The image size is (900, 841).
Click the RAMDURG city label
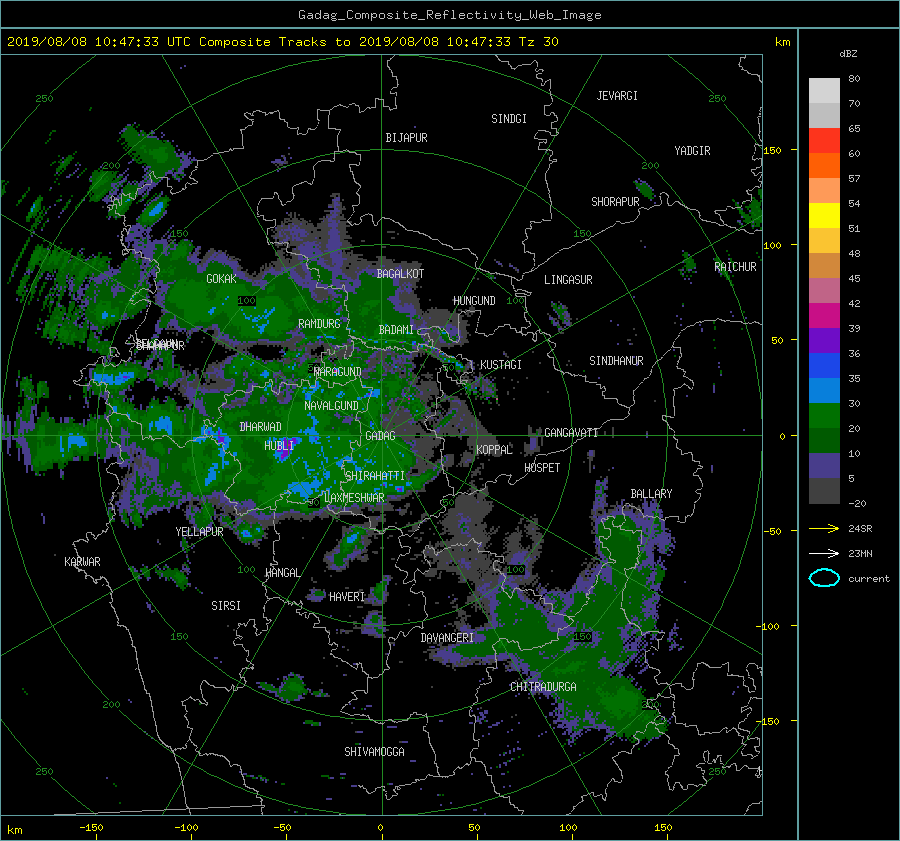[319, 324]
